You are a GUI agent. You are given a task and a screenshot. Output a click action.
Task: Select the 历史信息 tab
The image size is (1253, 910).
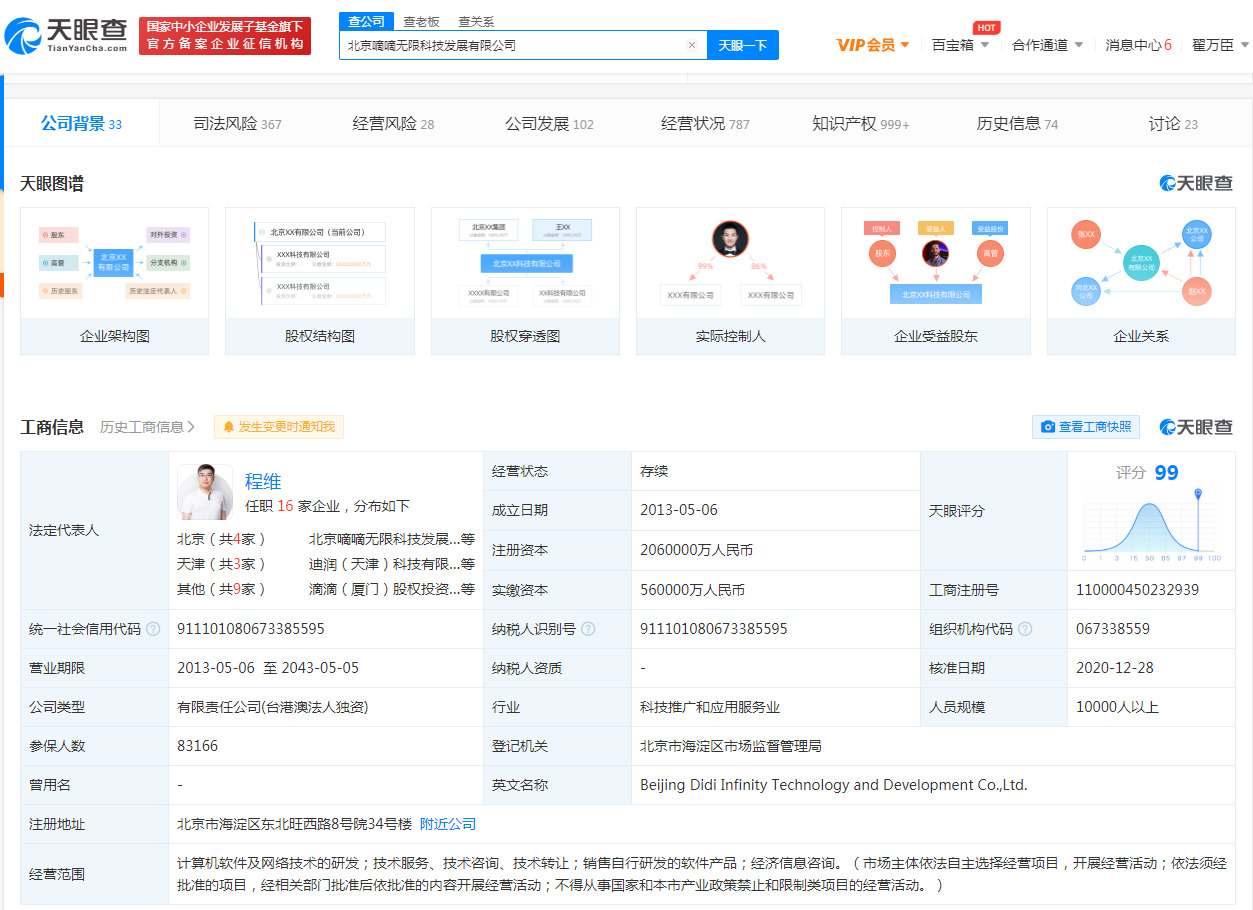1017,124
